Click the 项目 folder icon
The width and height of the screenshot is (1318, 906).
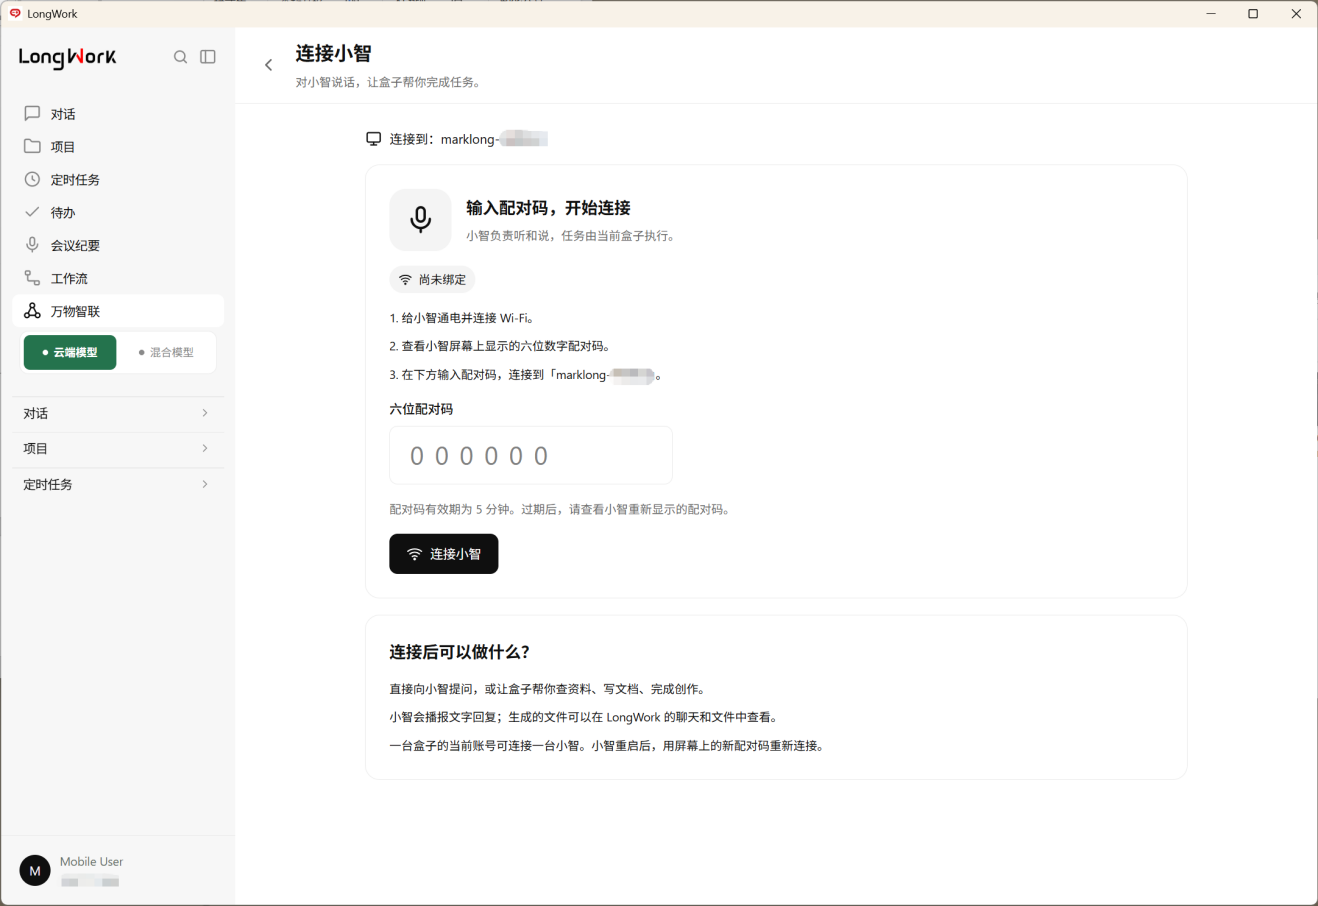[32, 147]
